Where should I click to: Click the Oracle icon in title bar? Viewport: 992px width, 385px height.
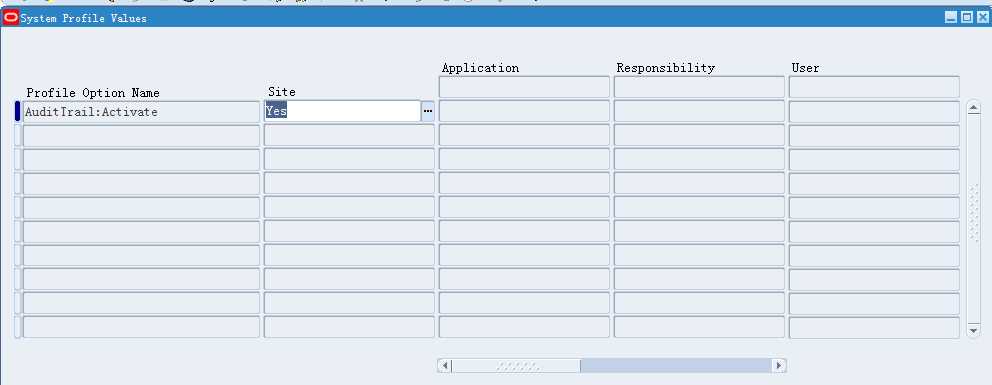(x=11, y=18)
